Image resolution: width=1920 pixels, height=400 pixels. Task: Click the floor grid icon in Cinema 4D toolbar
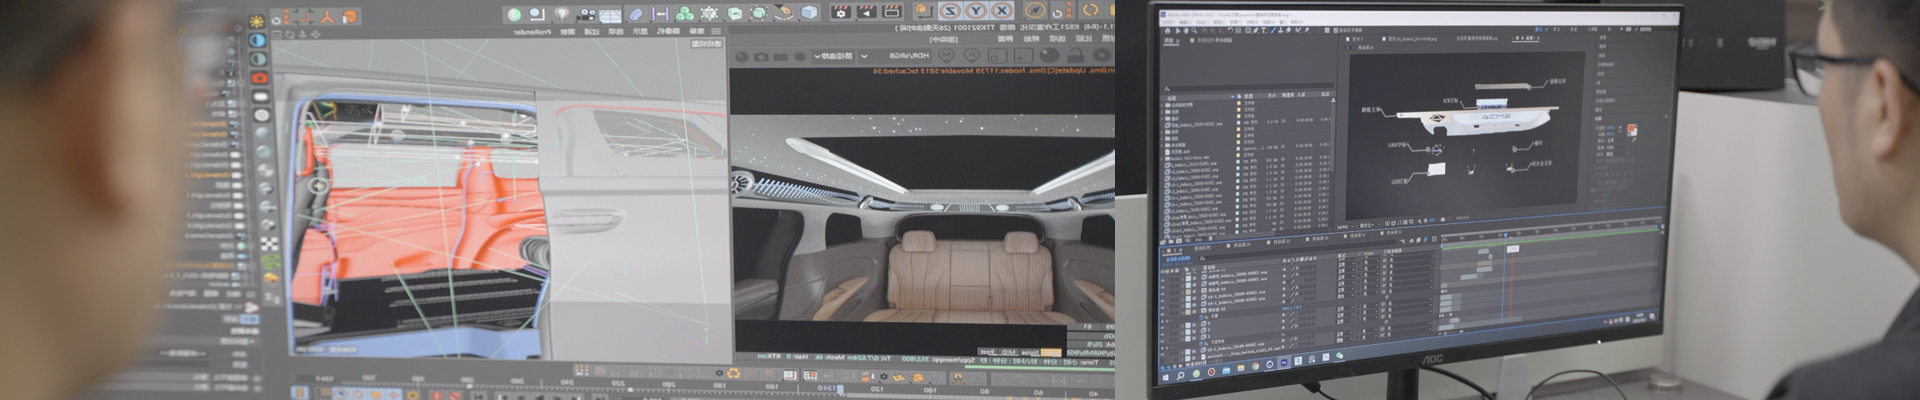610,16
